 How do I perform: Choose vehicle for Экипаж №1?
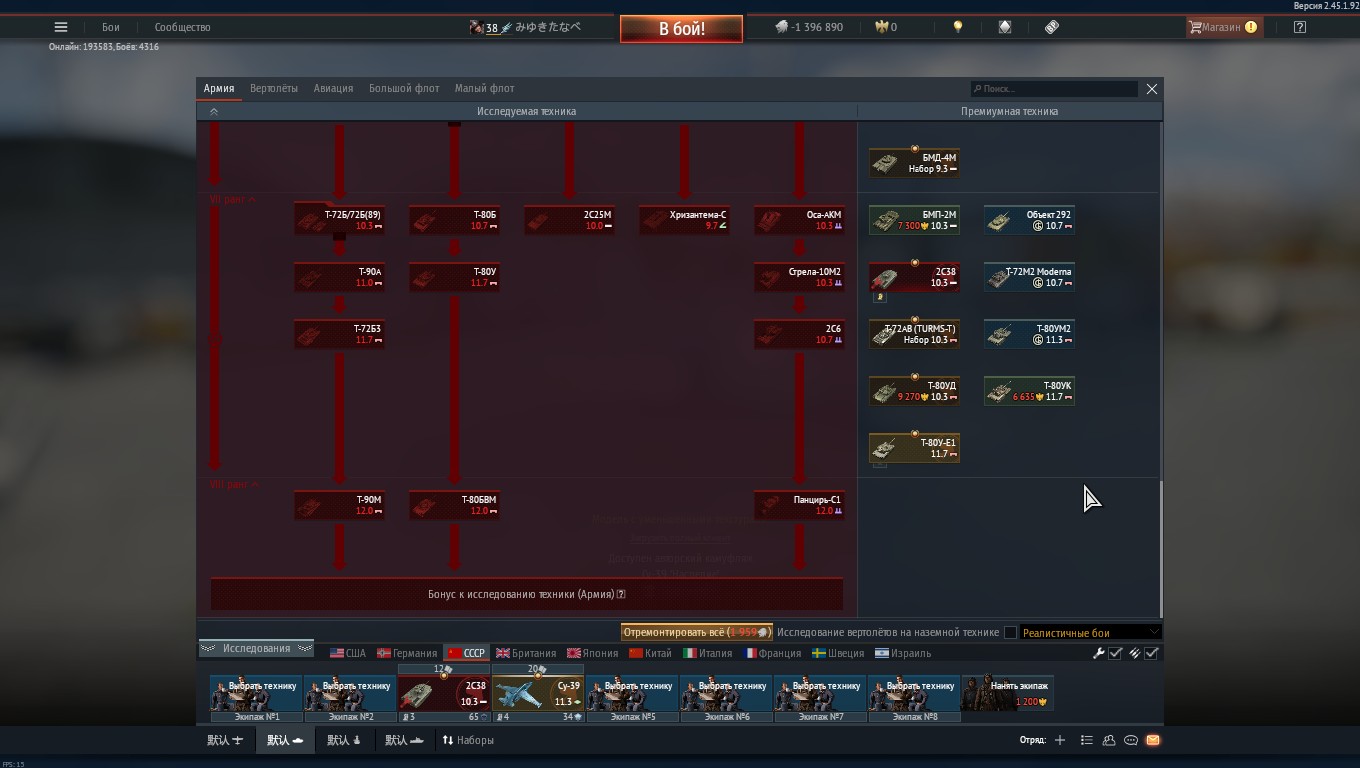[256, 693]
